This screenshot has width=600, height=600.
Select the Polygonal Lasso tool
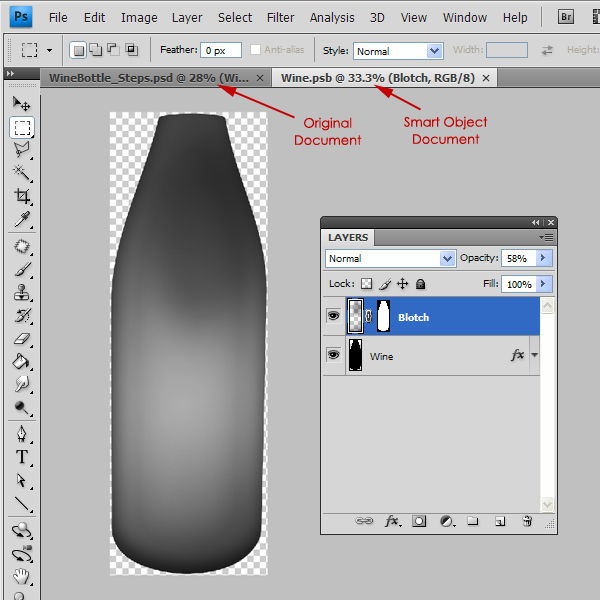click(21, 150)
